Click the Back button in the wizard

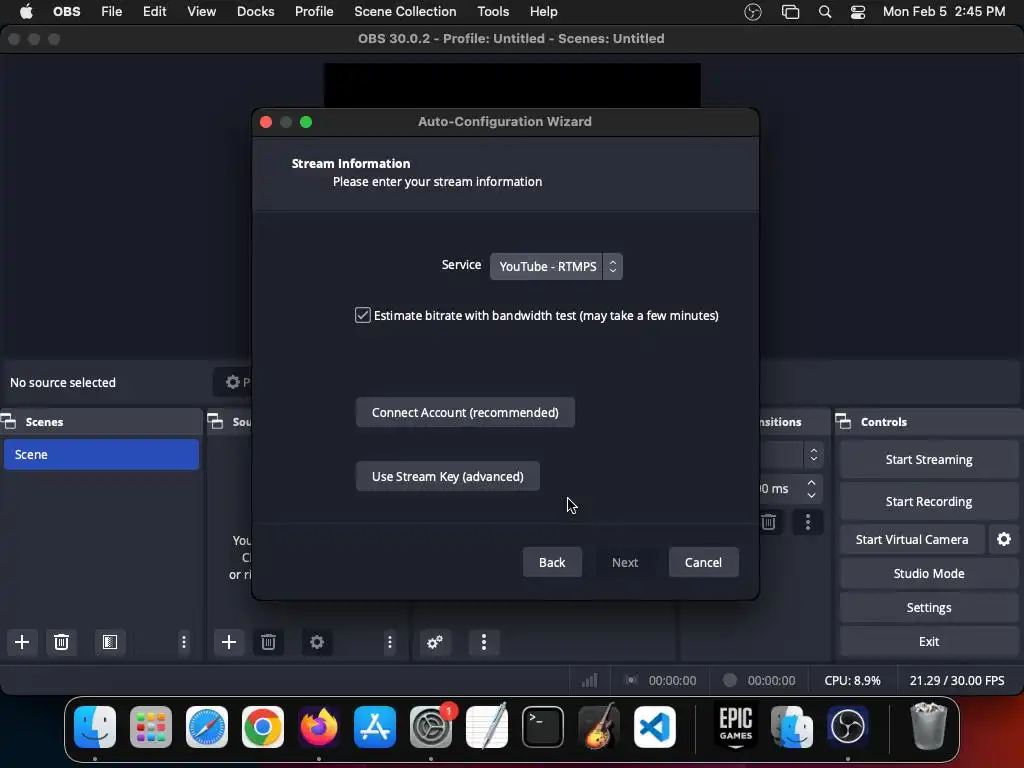(x=552, y=562)
